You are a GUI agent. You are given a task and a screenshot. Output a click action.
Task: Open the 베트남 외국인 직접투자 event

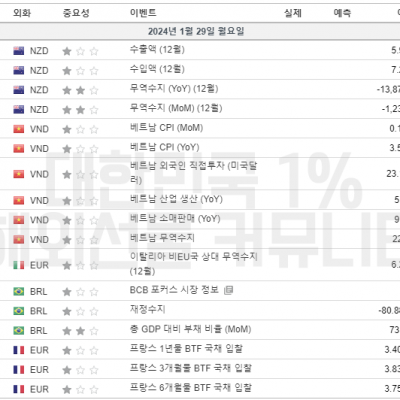pos(193,173)
